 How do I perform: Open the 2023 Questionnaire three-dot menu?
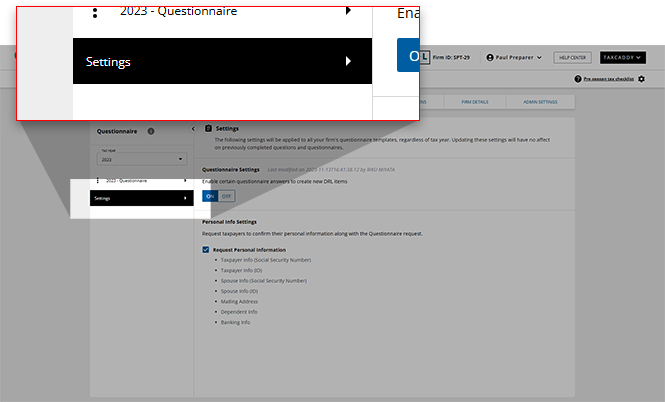tap(97, 181)
